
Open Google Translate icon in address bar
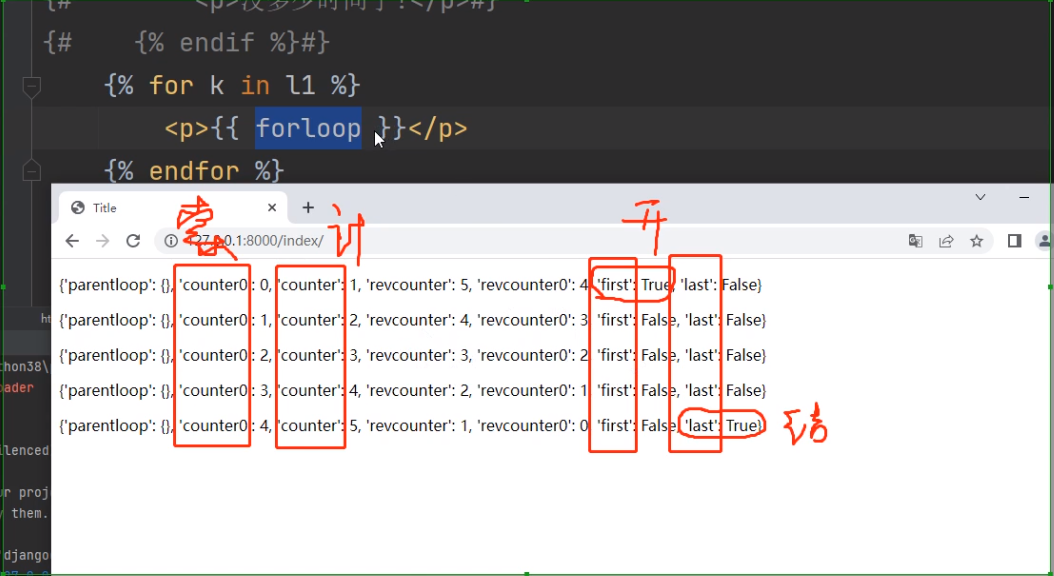(x=916, y=241)
